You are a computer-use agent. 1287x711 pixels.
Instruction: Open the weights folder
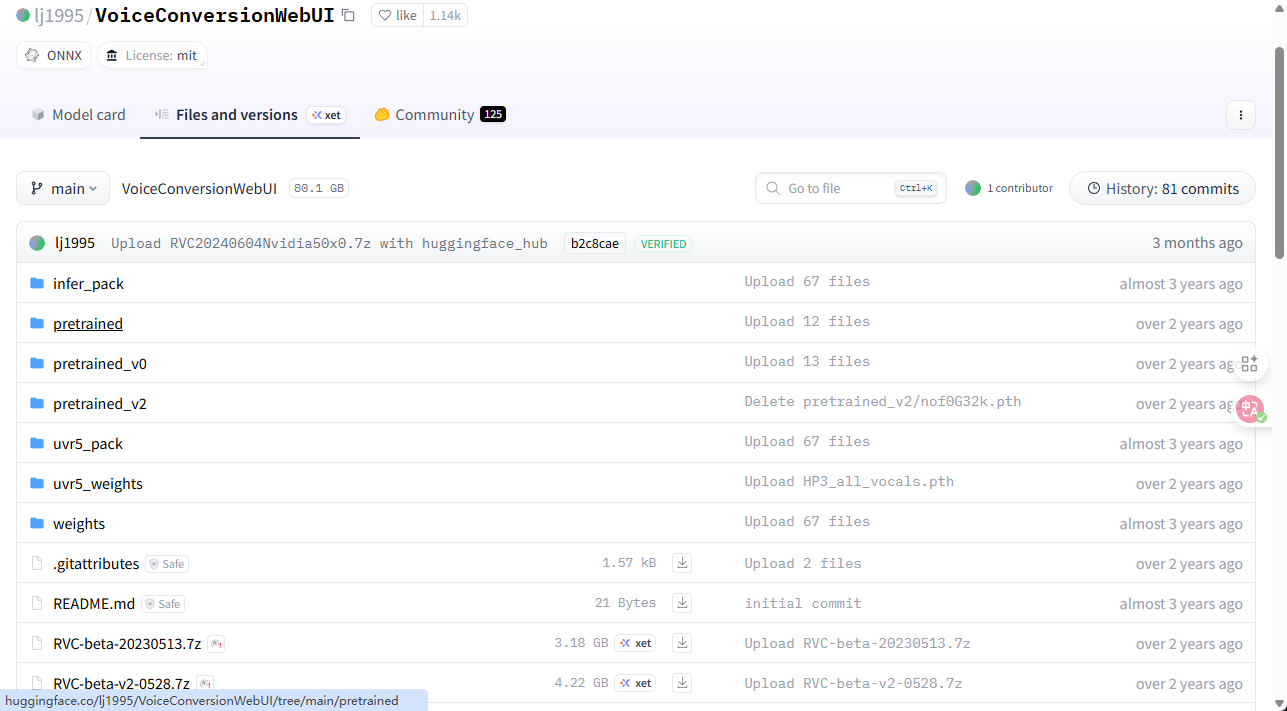click(x=79, y=524)
